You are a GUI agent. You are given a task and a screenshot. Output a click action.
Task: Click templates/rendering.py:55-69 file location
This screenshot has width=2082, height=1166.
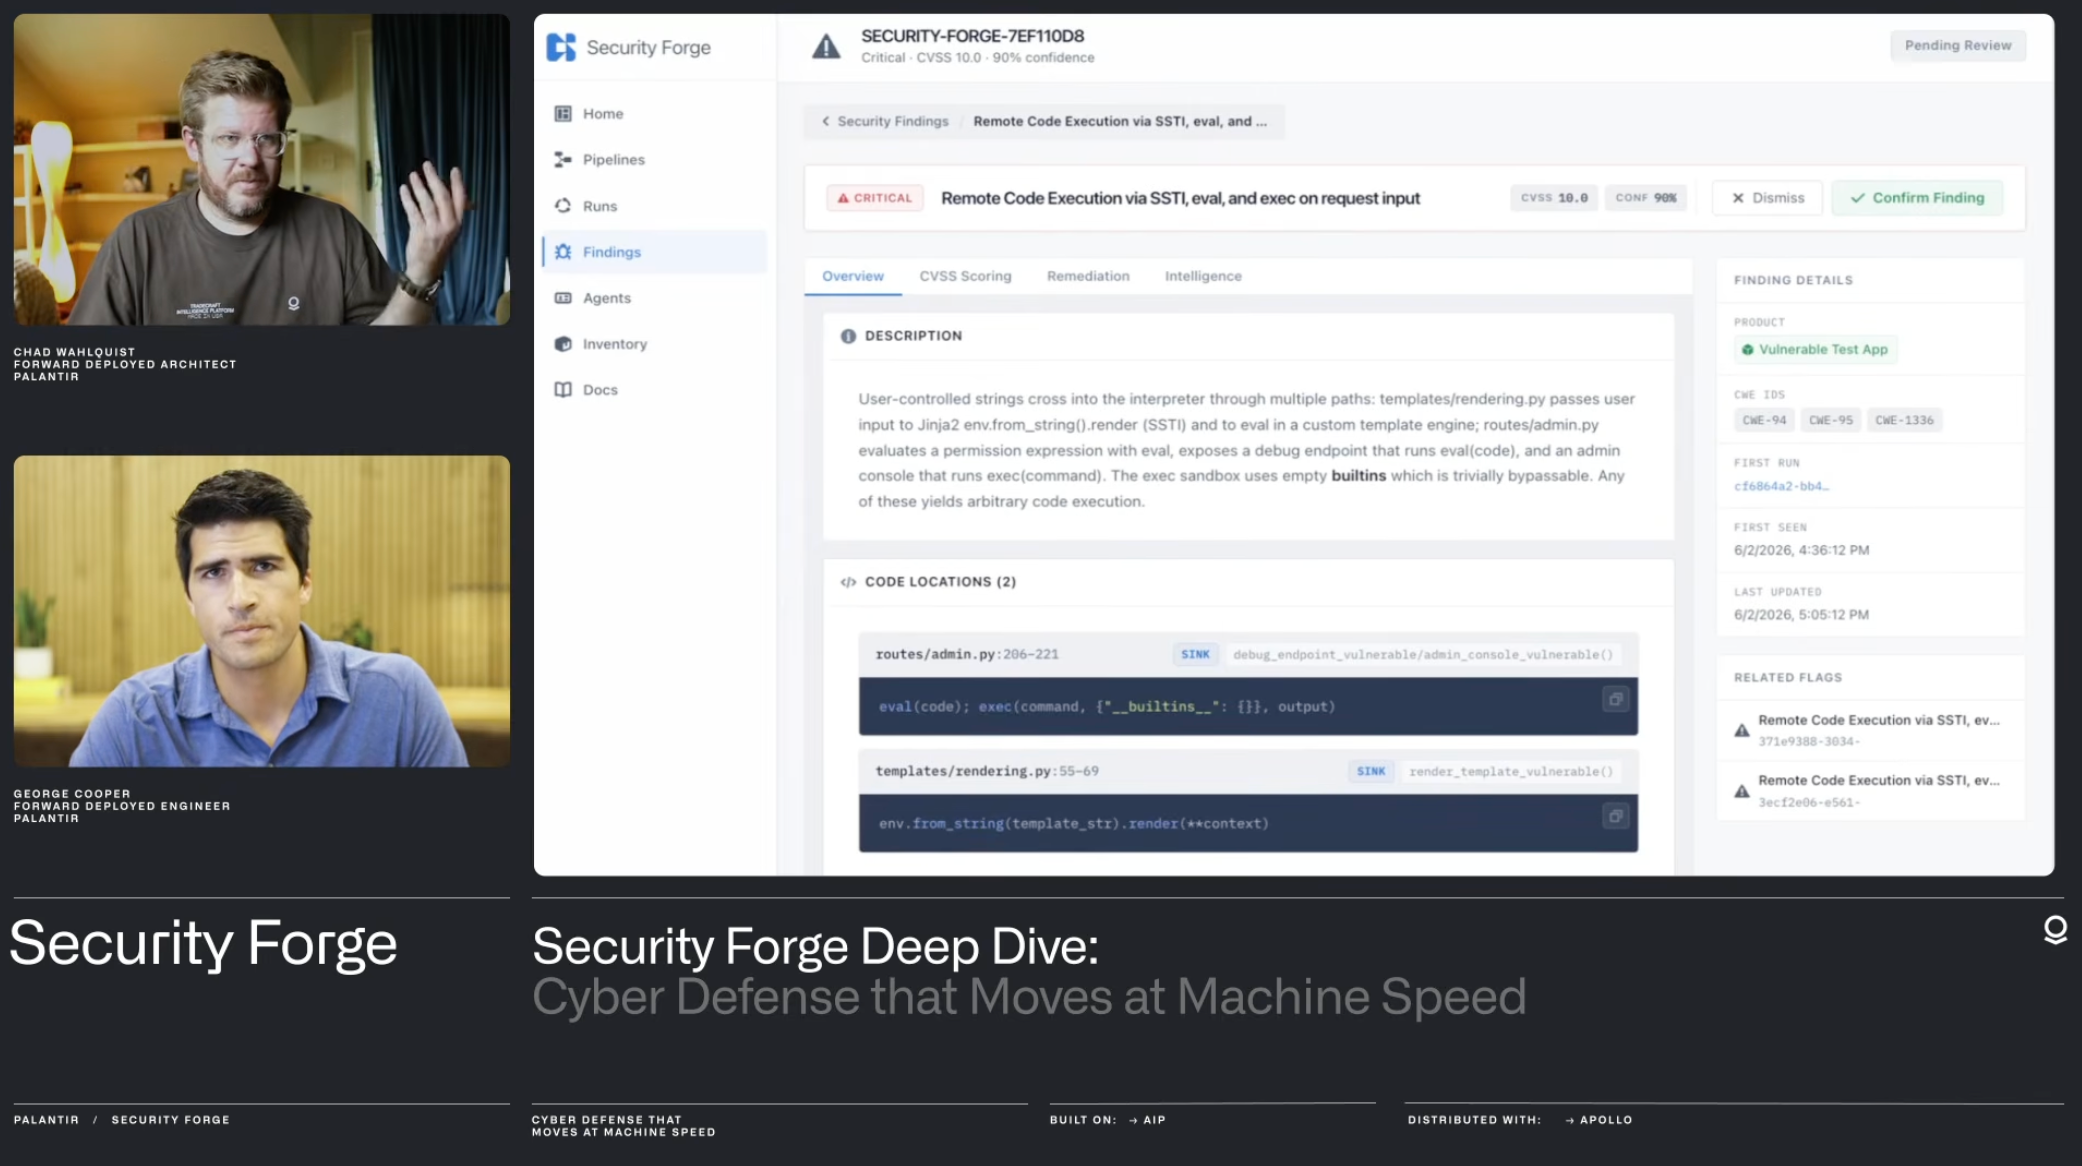click(986, 772)
